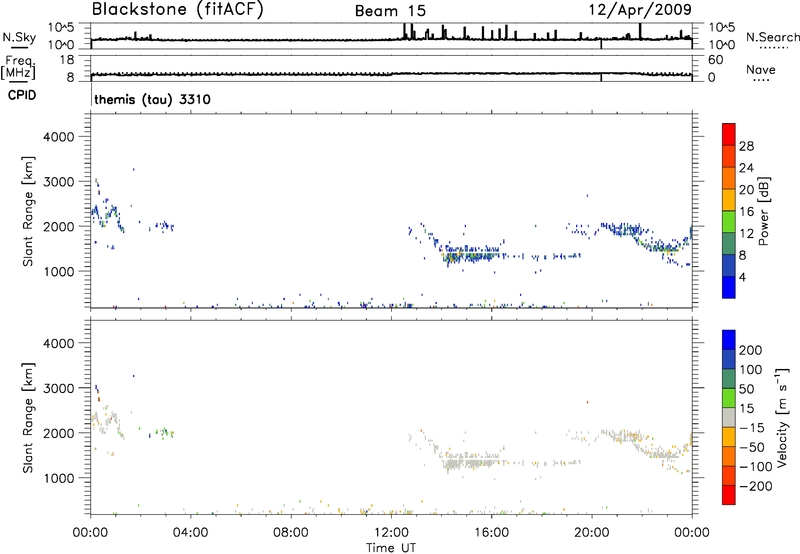Click the 'CPID' label

tap(22, 95)
